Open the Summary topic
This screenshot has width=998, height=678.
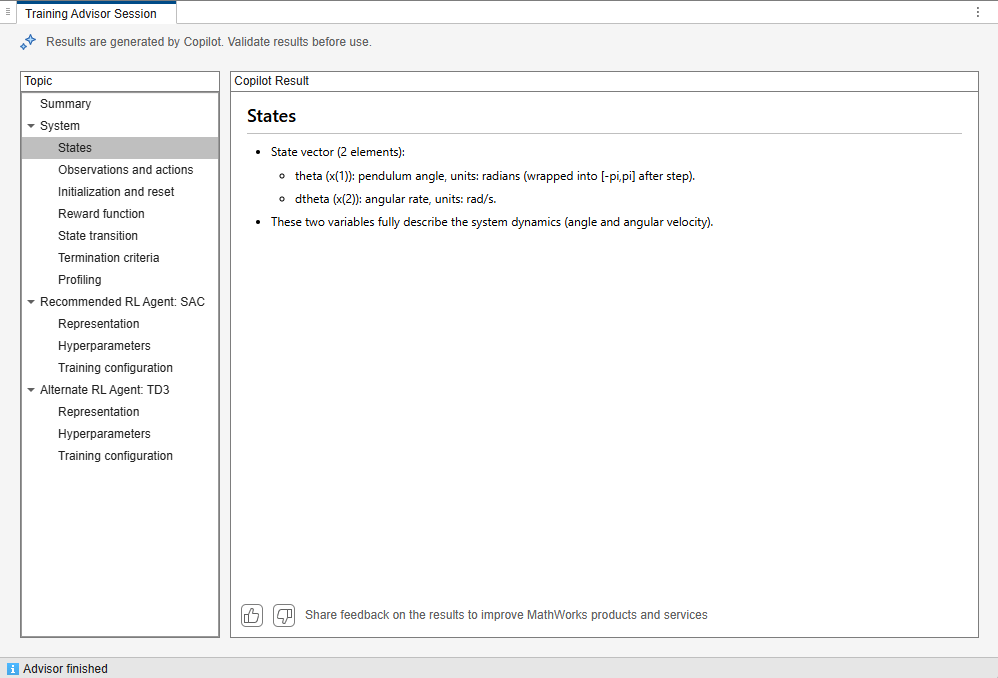pos(66,104)
